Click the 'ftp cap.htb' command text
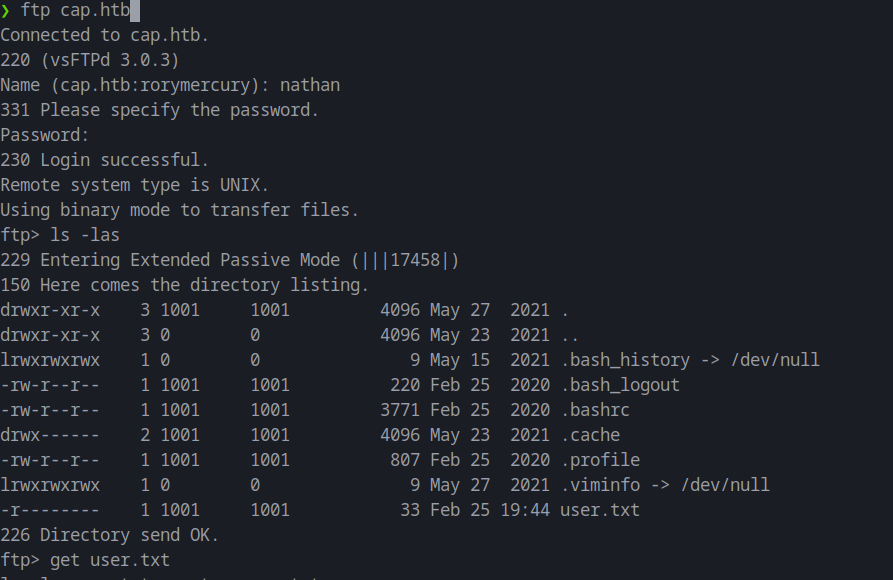893x580 pixels. pos(75,10)
